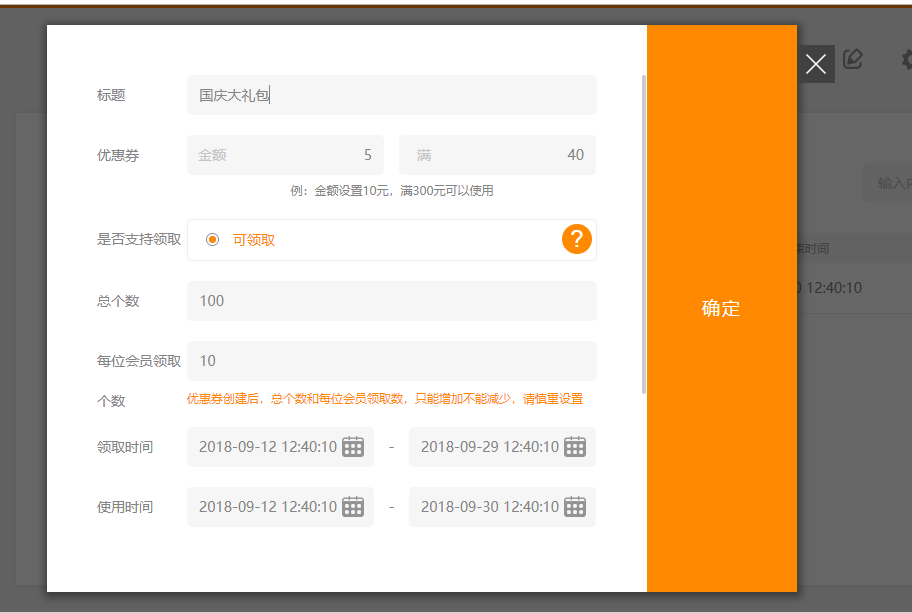Click the 标题 title input field
The image size is (912, 613).
(391, 95)
